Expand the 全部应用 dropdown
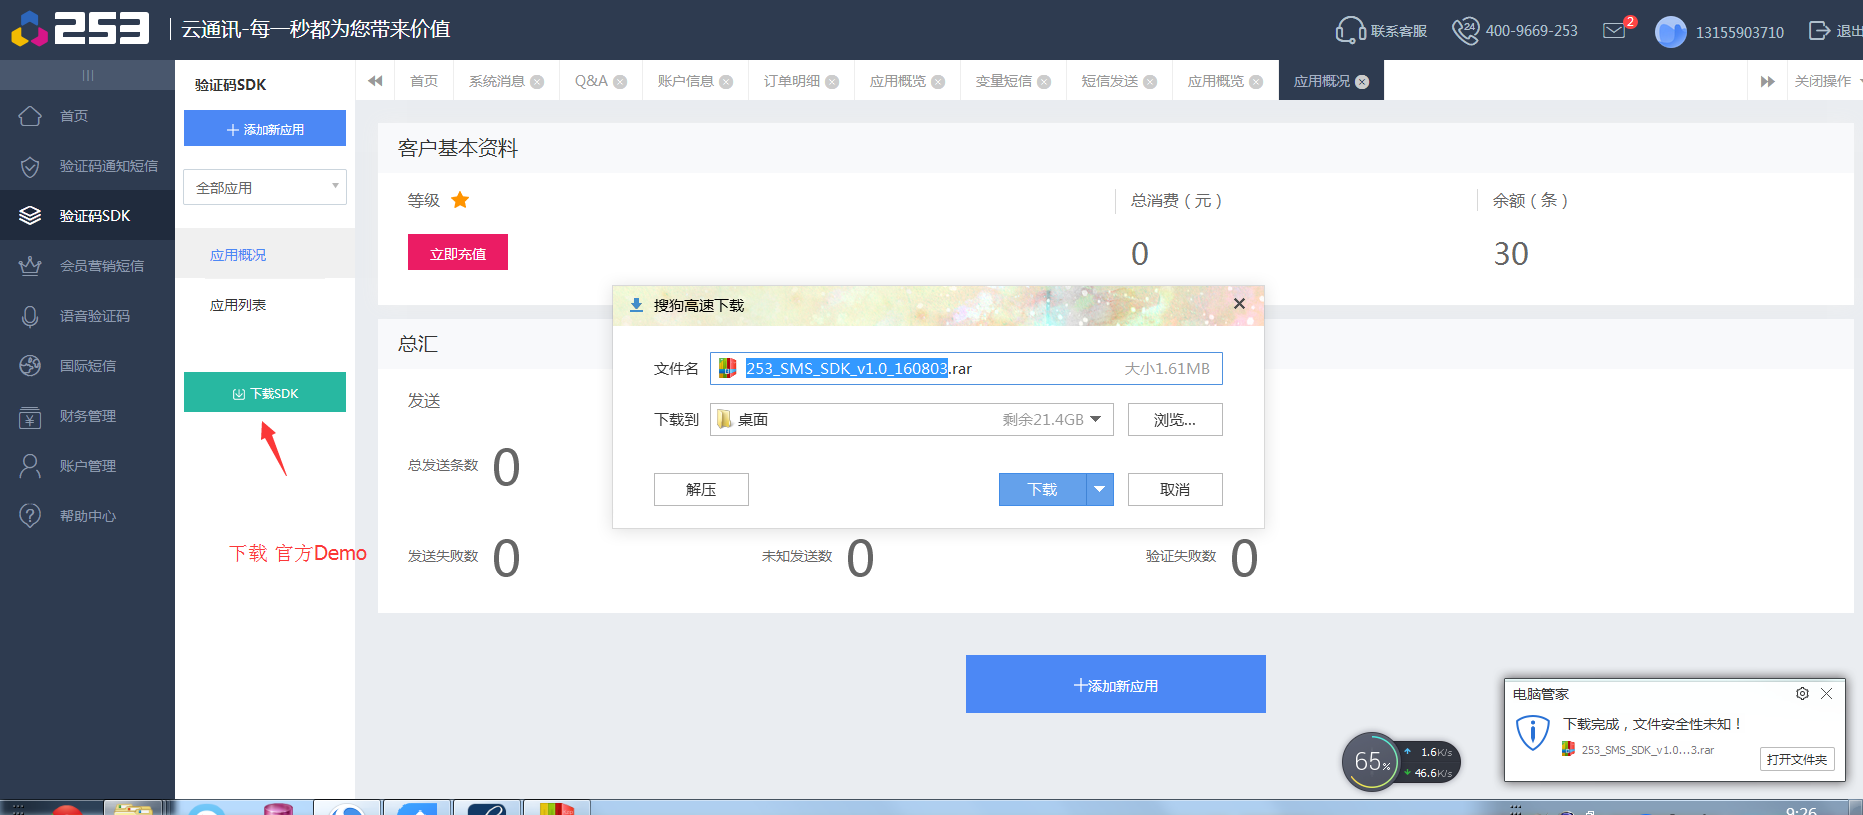Viewport: 1863px width, 815px height. pos(265,187)
